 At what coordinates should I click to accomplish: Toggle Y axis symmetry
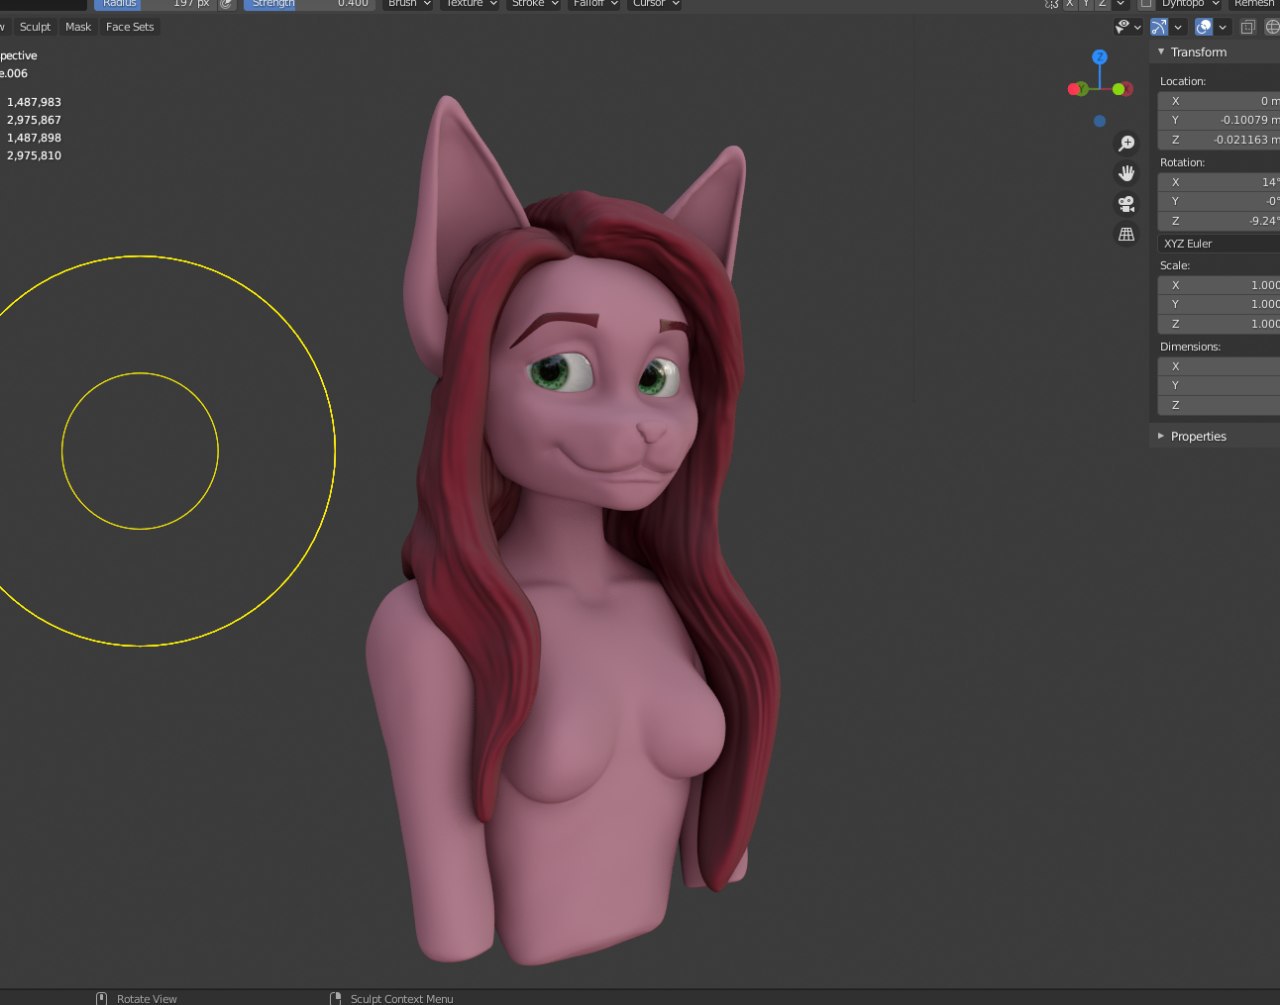[1086, 4]
